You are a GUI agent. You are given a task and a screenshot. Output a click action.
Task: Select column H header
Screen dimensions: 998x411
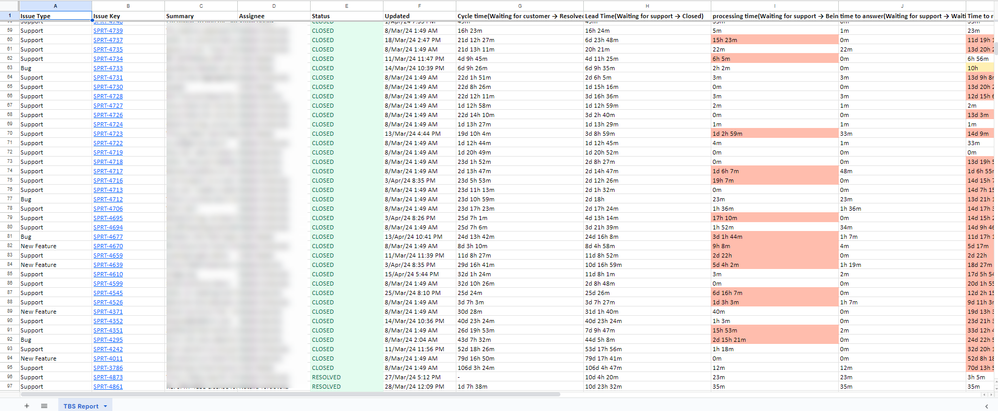(647, 5)
